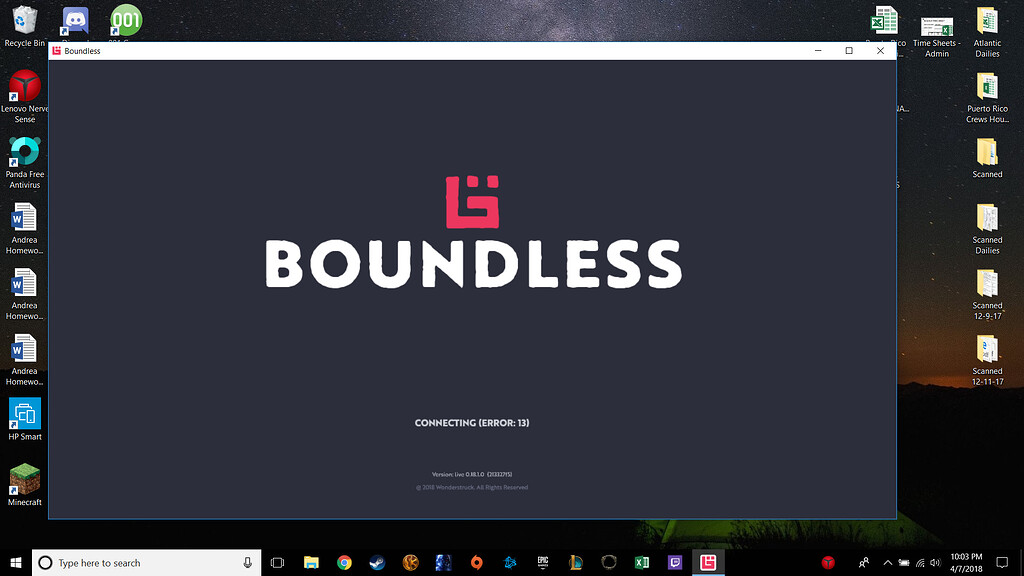Select the HP Smart desktop shortcut
The width and height of the screenshot is (1024, 576).
pos(25,419)
